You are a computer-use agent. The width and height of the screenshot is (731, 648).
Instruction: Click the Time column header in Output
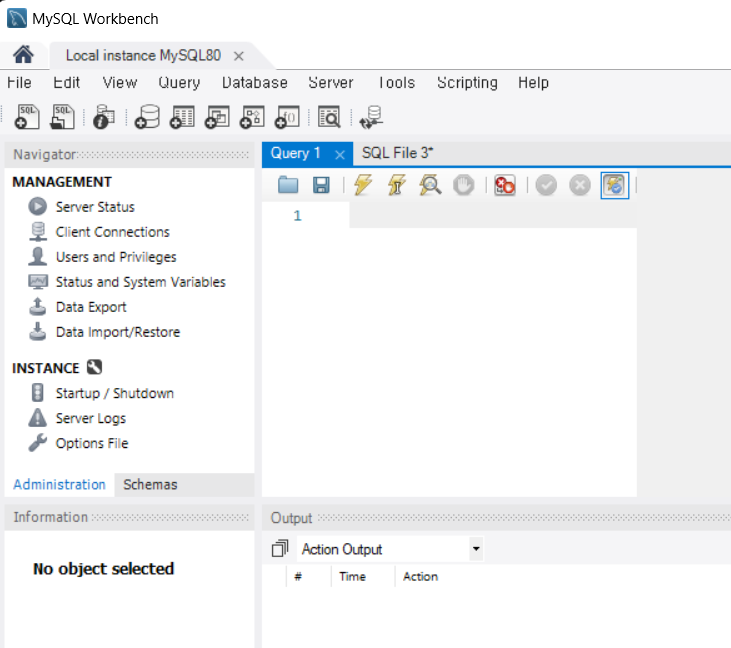coord(352,577)
